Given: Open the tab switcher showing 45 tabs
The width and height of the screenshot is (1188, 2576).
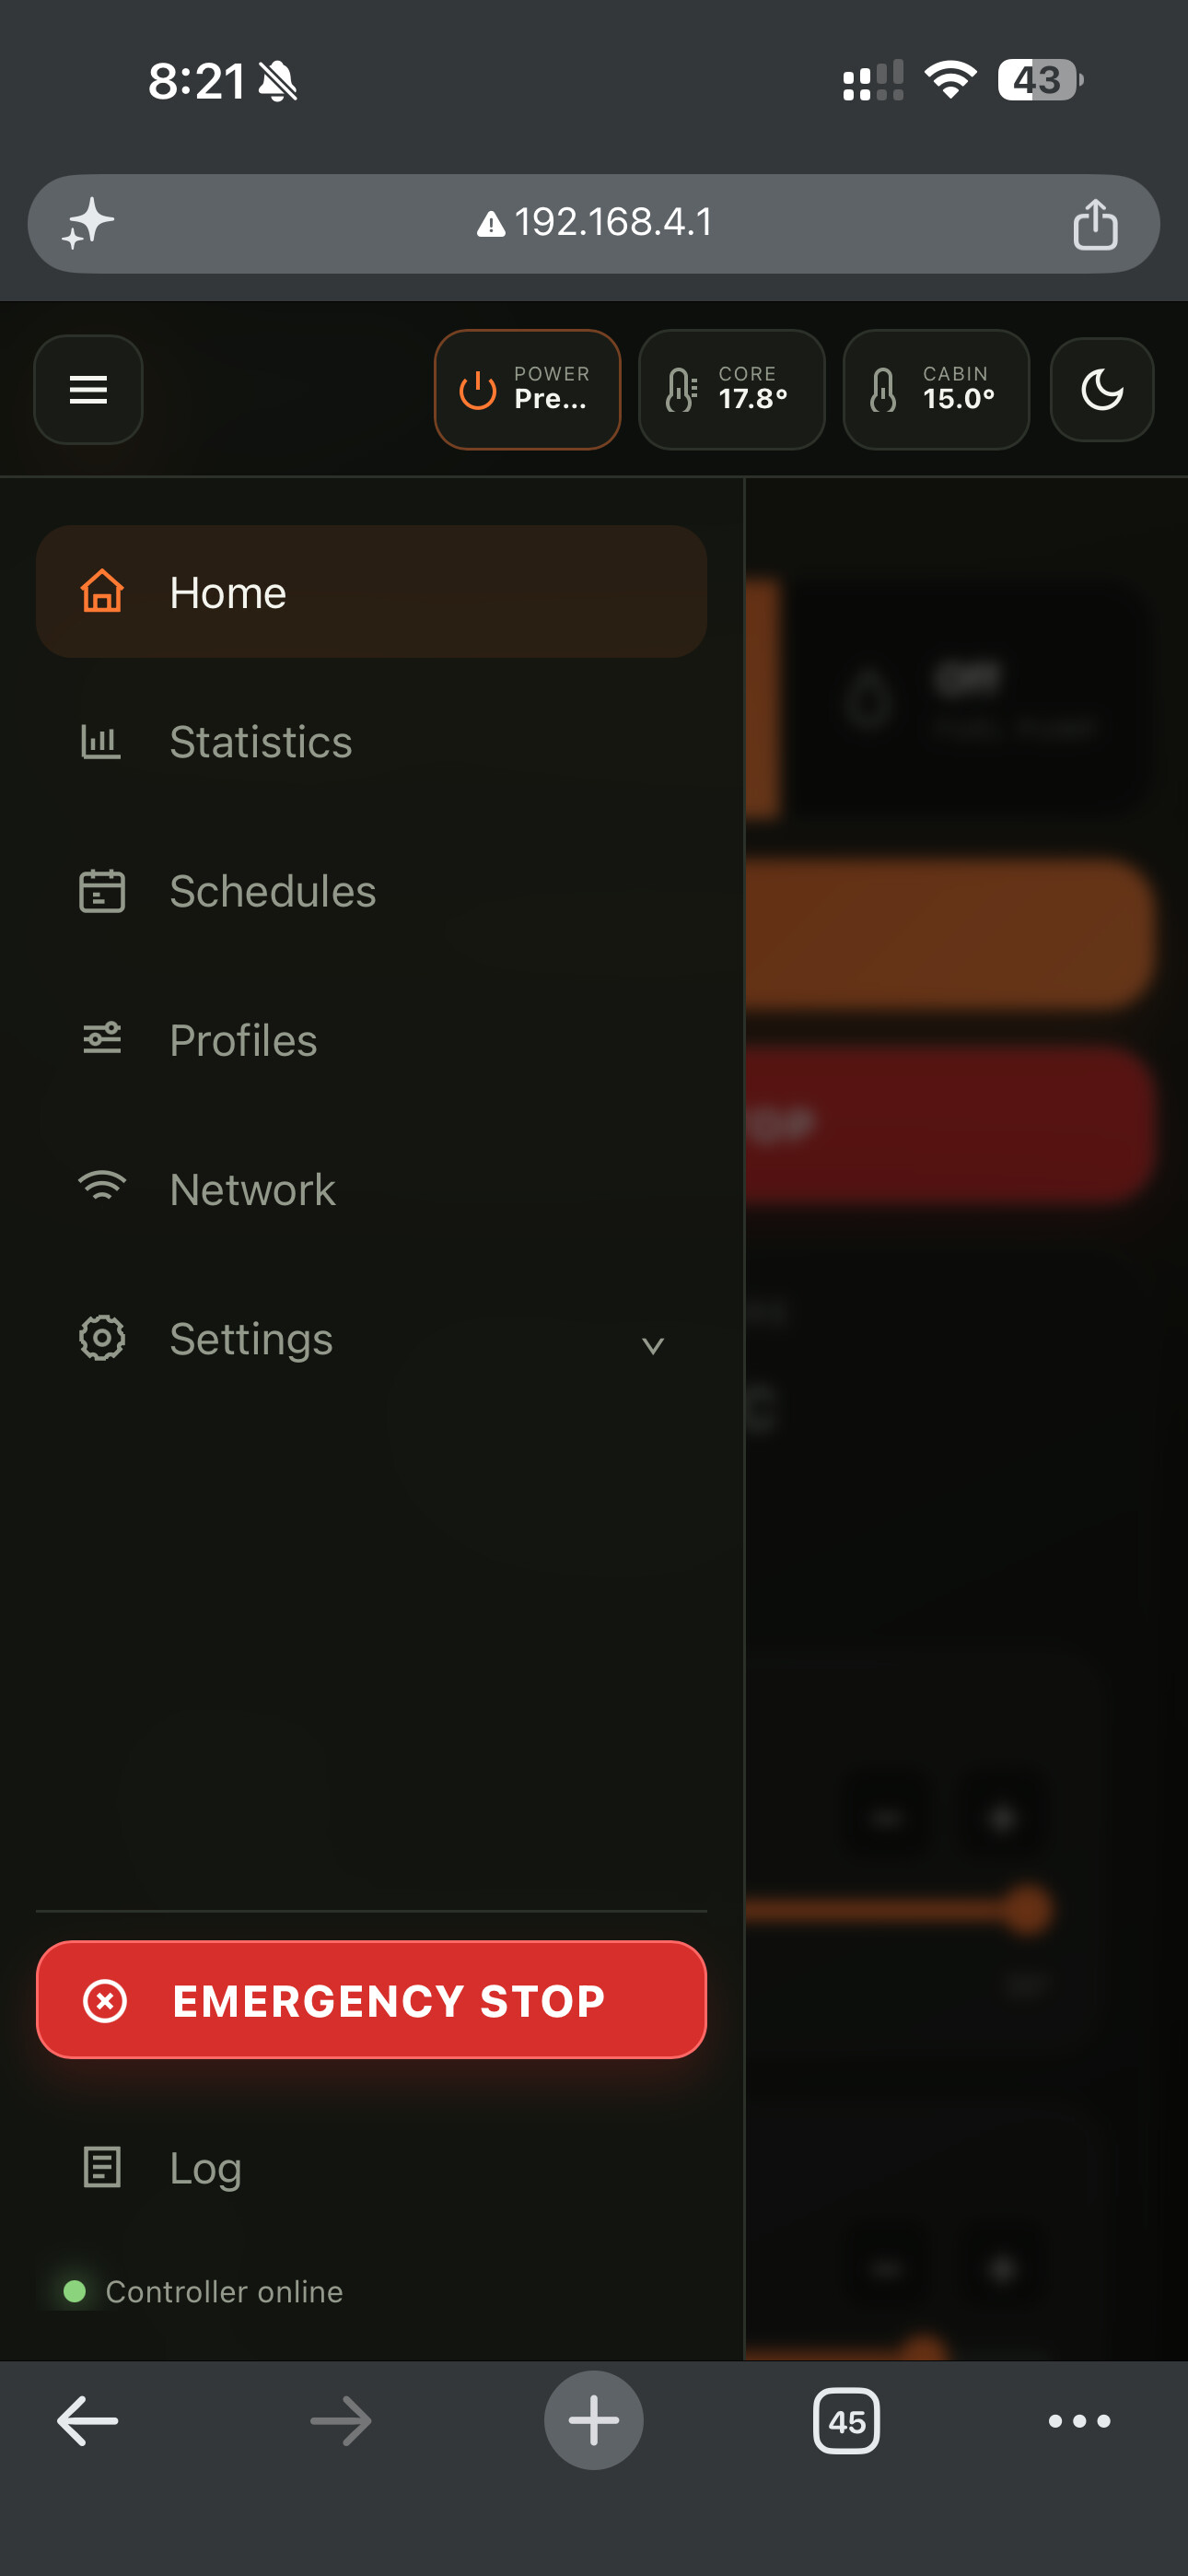Looking at the screenshot, I should (846, 2421).
